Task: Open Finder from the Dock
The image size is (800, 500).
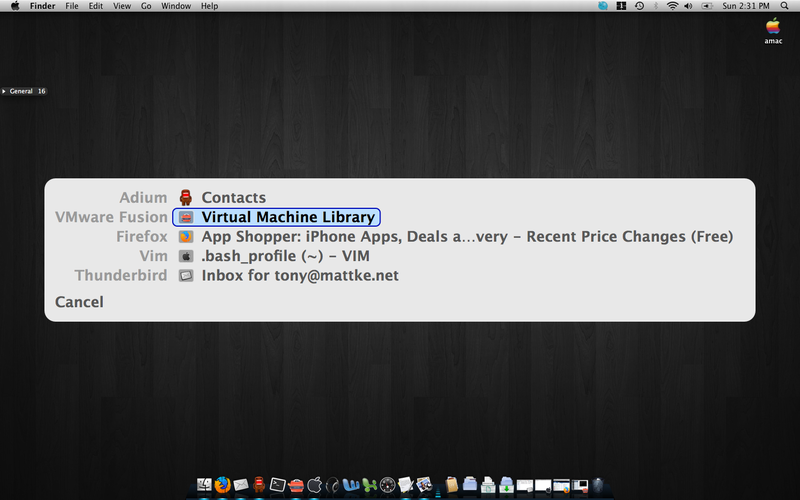Action: 205,485
